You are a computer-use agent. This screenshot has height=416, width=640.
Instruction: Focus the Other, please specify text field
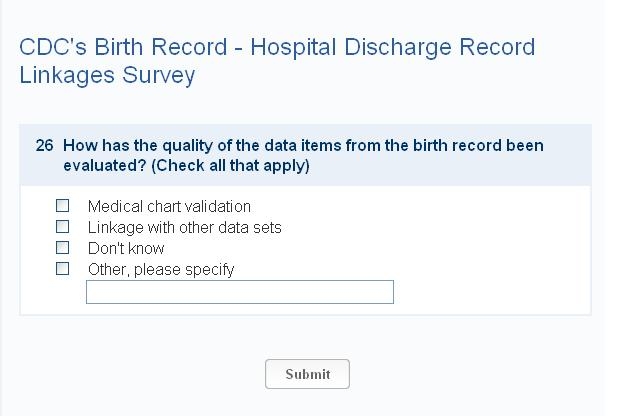coord(240,292)
